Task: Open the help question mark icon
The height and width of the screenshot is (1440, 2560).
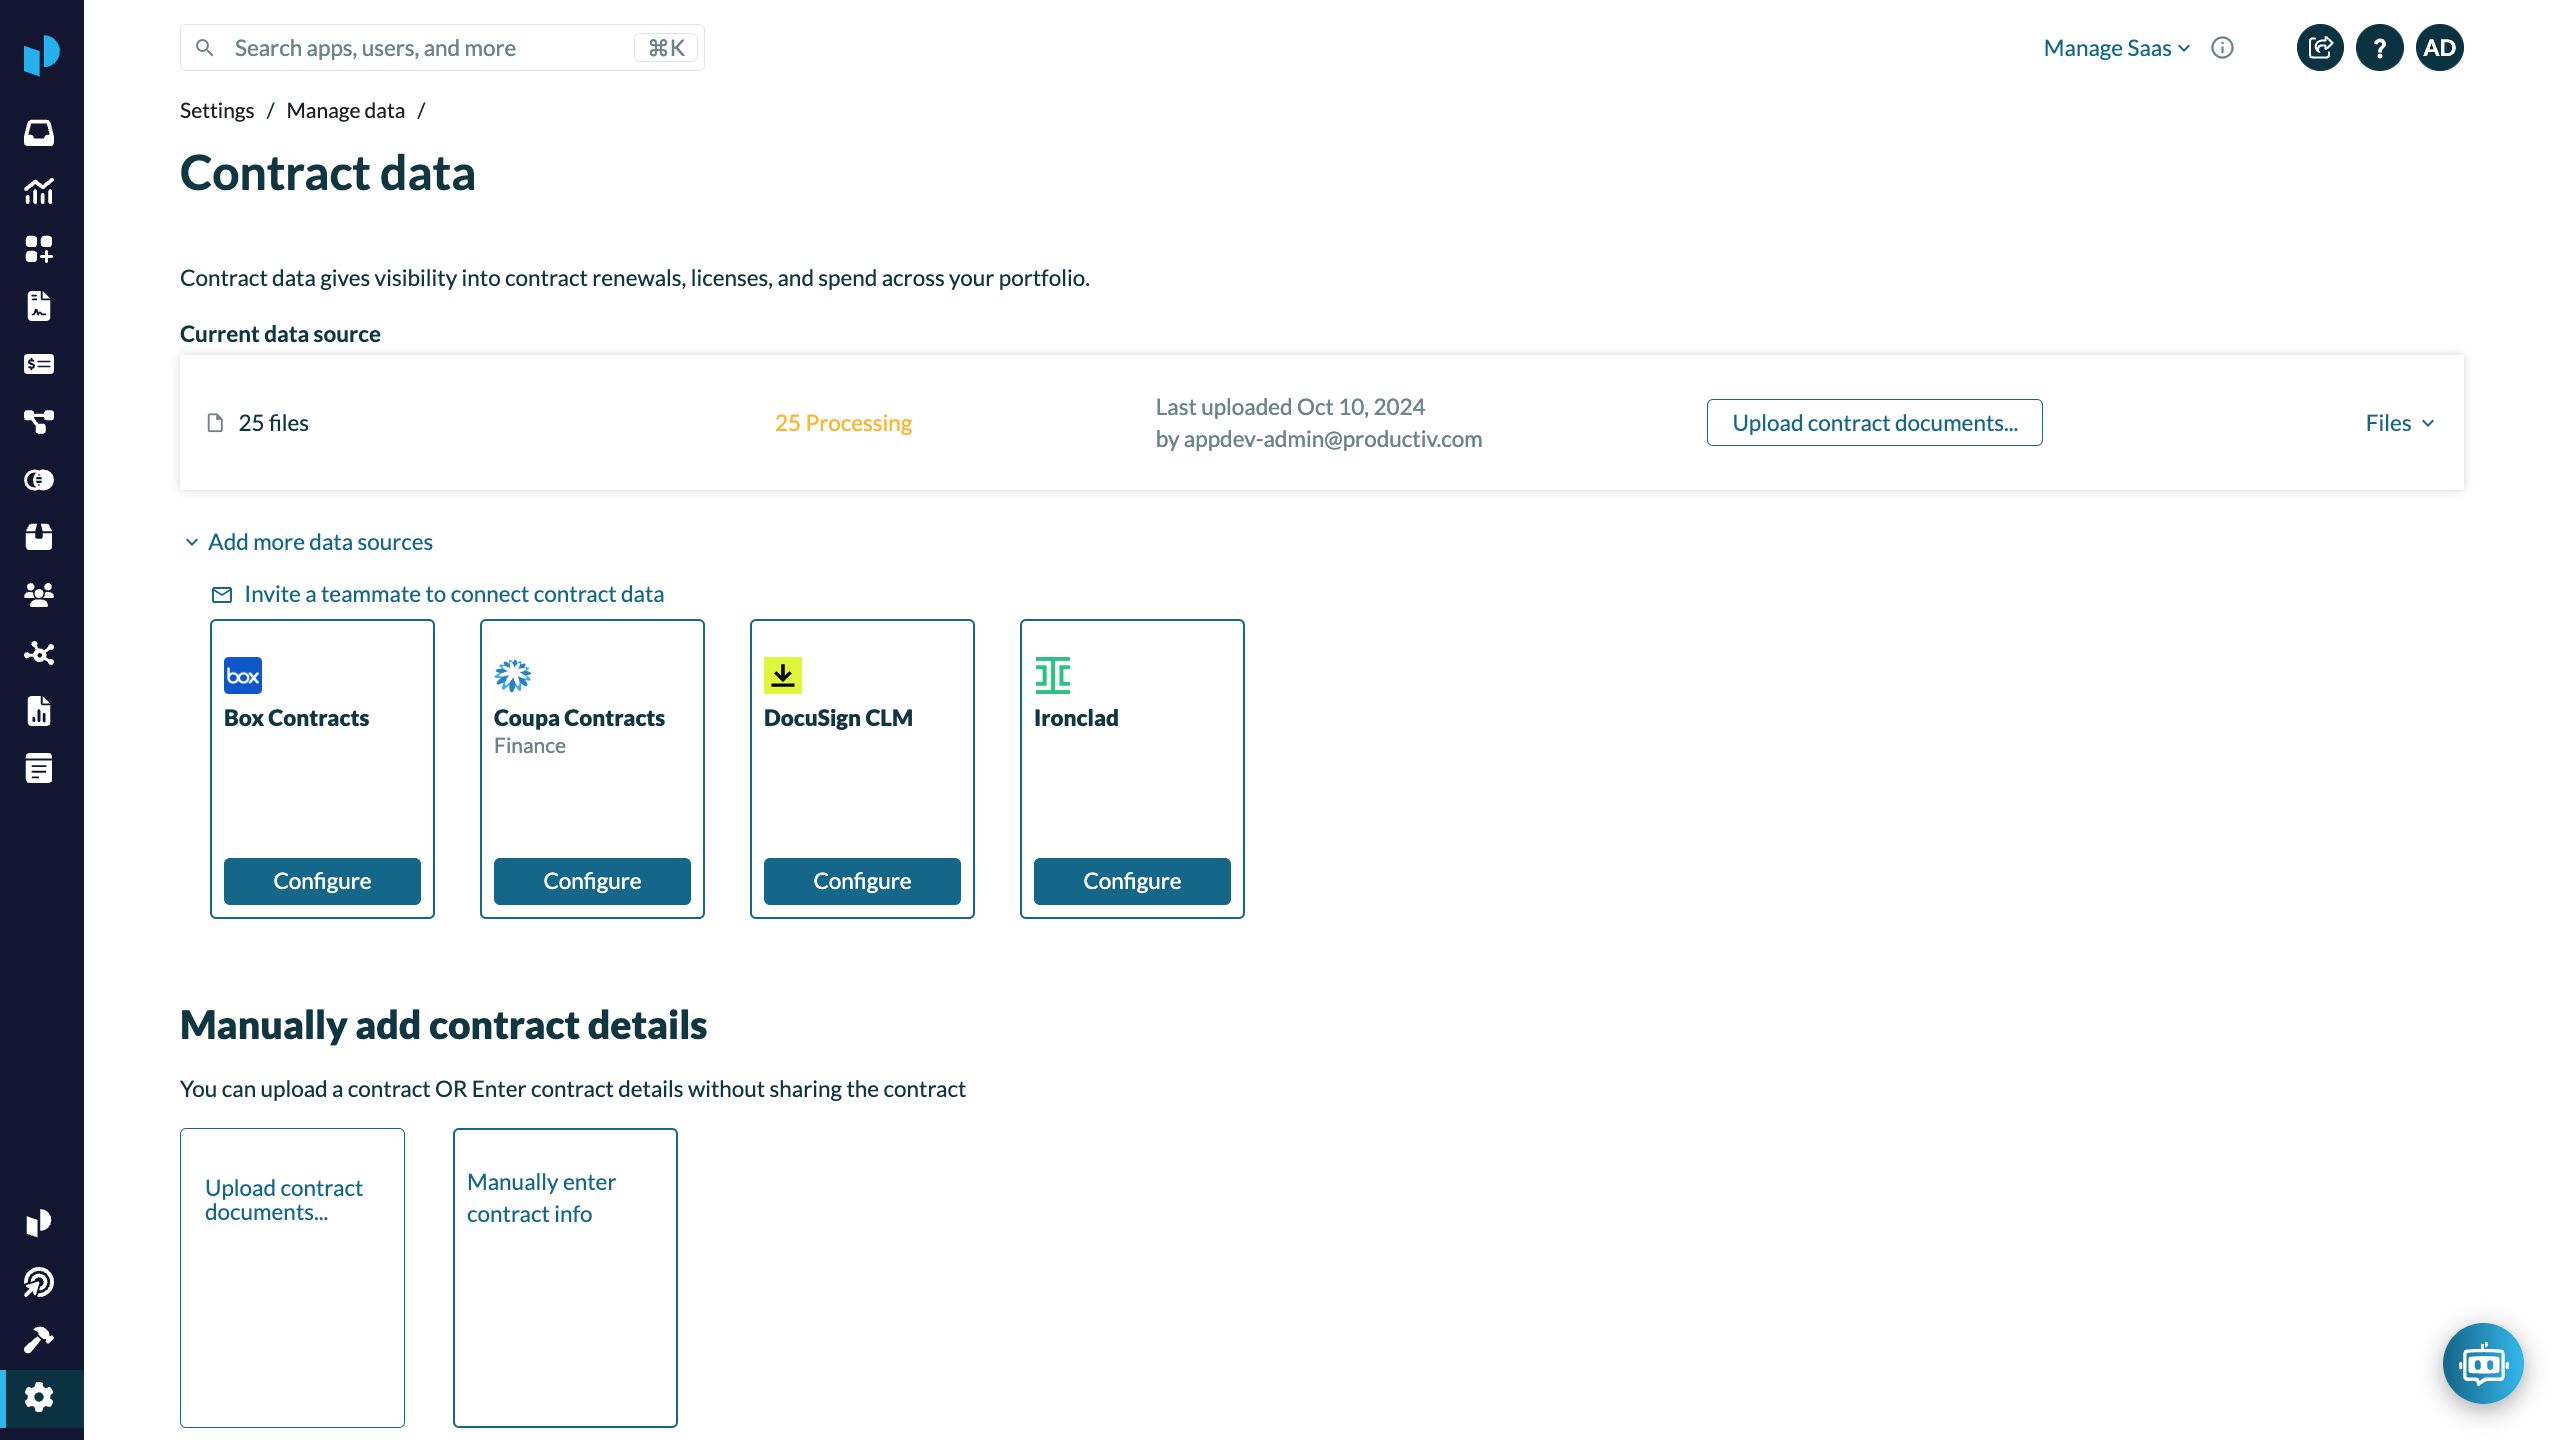Action: tap(2380, 48)
